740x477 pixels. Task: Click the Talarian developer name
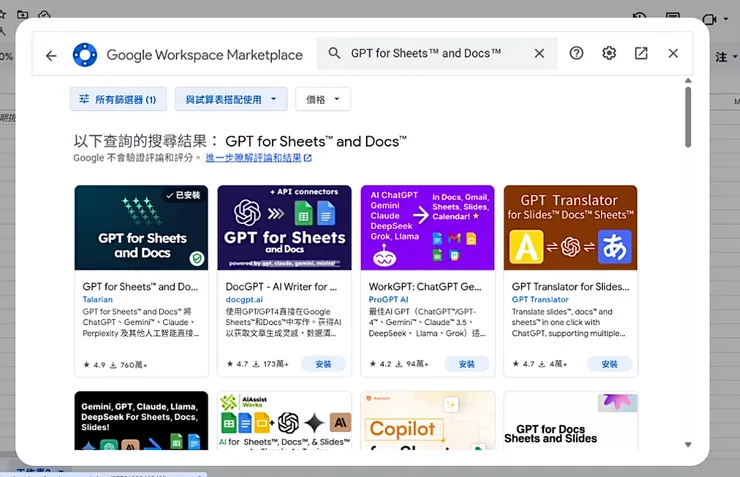click(98, 299)
